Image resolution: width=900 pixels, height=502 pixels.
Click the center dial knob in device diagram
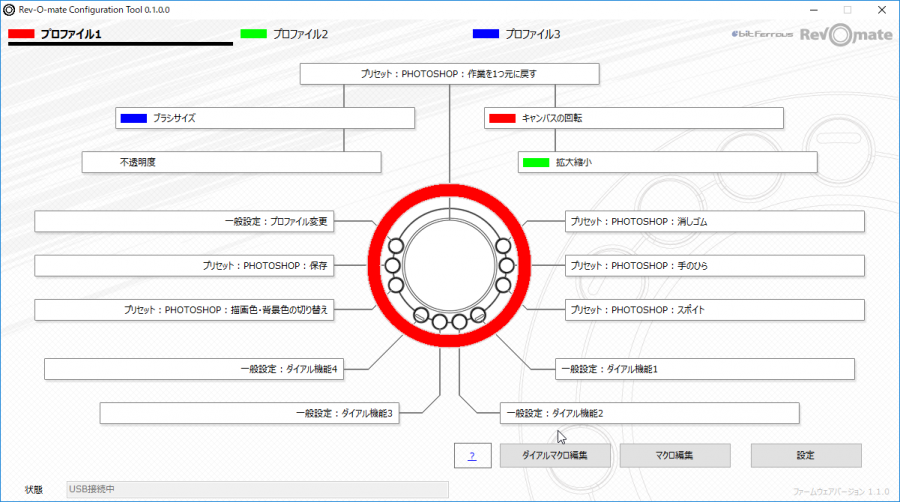pos(449,265)
